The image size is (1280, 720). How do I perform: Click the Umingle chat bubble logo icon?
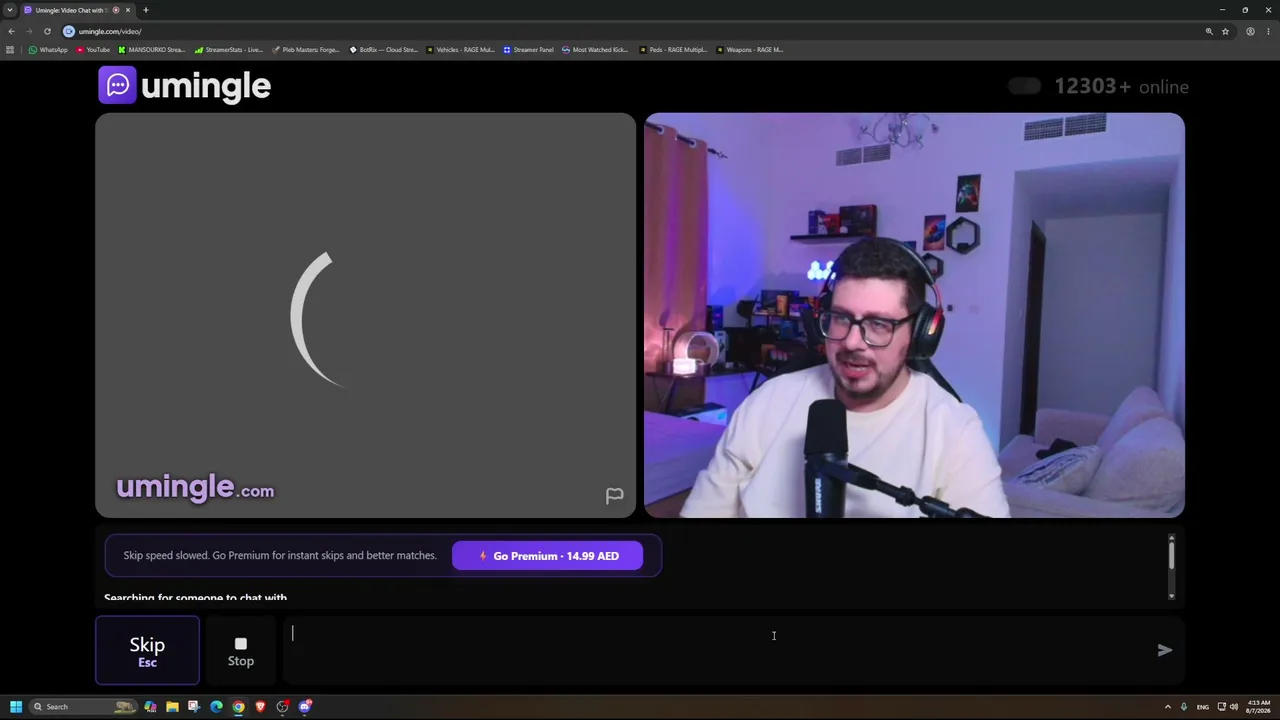[117, 85]
